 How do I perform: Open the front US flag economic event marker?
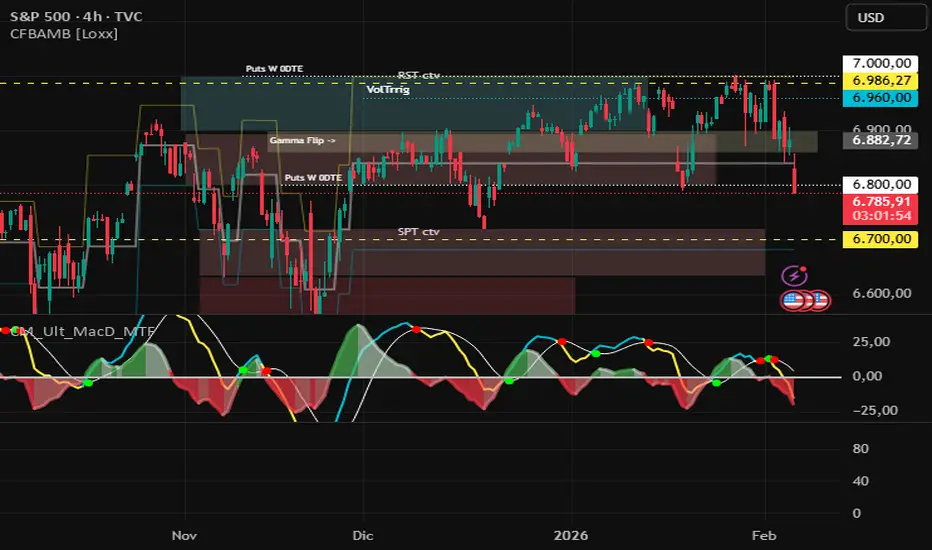coord(793,300)
